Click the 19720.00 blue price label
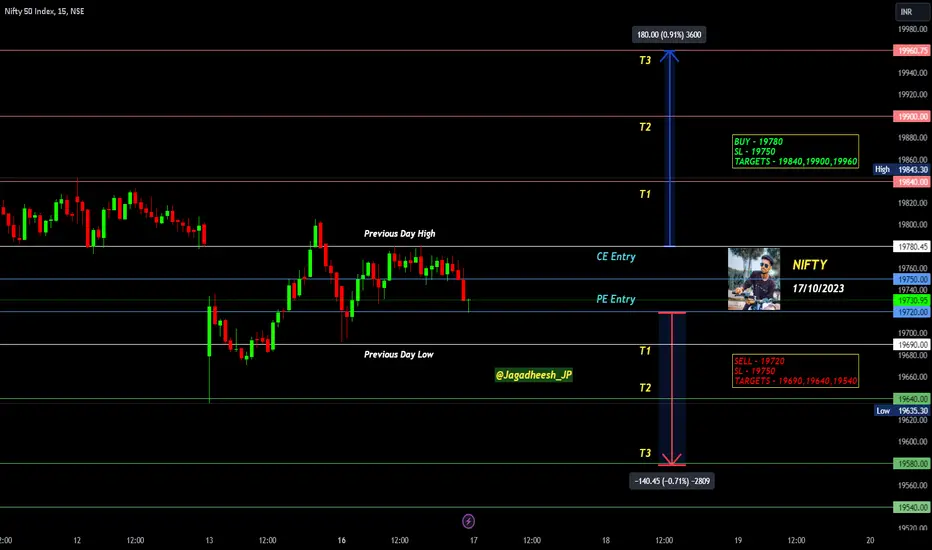Image resolution: width=932 pixels, height=550 pixels. tap(912, 312)
